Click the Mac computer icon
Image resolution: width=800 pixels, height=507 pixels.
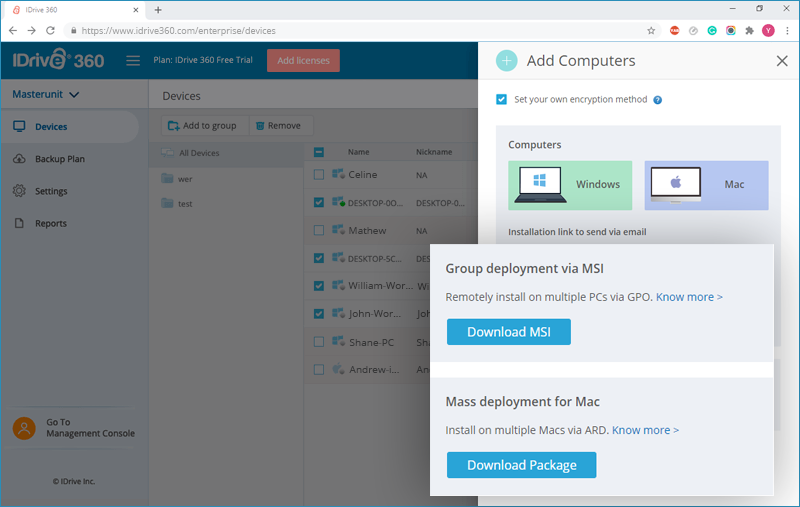(676, 185)
